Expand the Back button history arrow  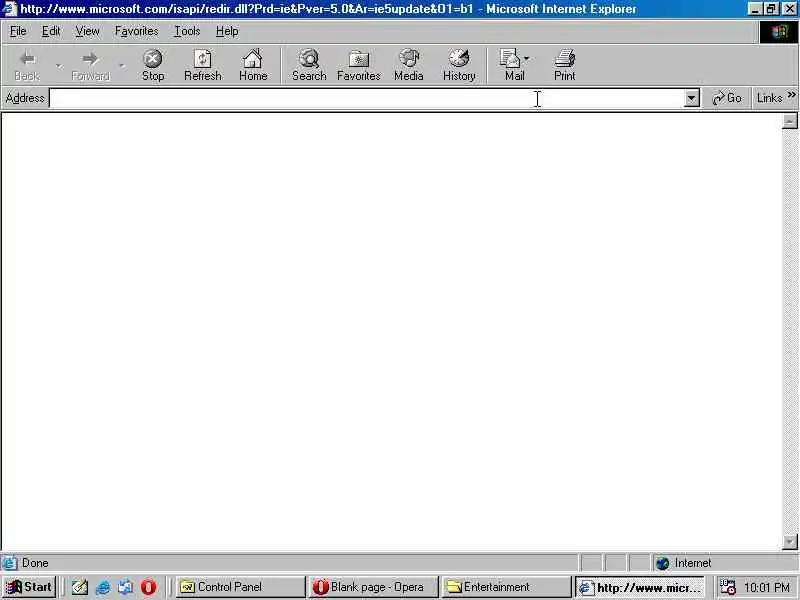pyautogui.click(x=59, y=65)
